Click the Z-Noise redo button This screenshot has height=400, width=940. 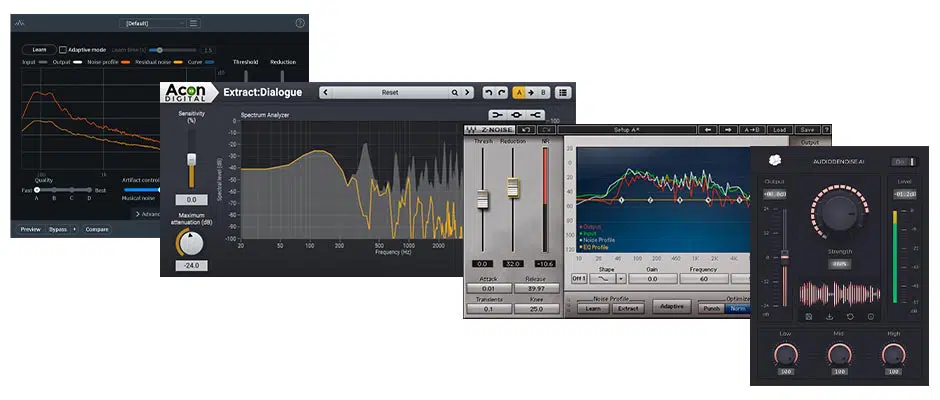546,130
